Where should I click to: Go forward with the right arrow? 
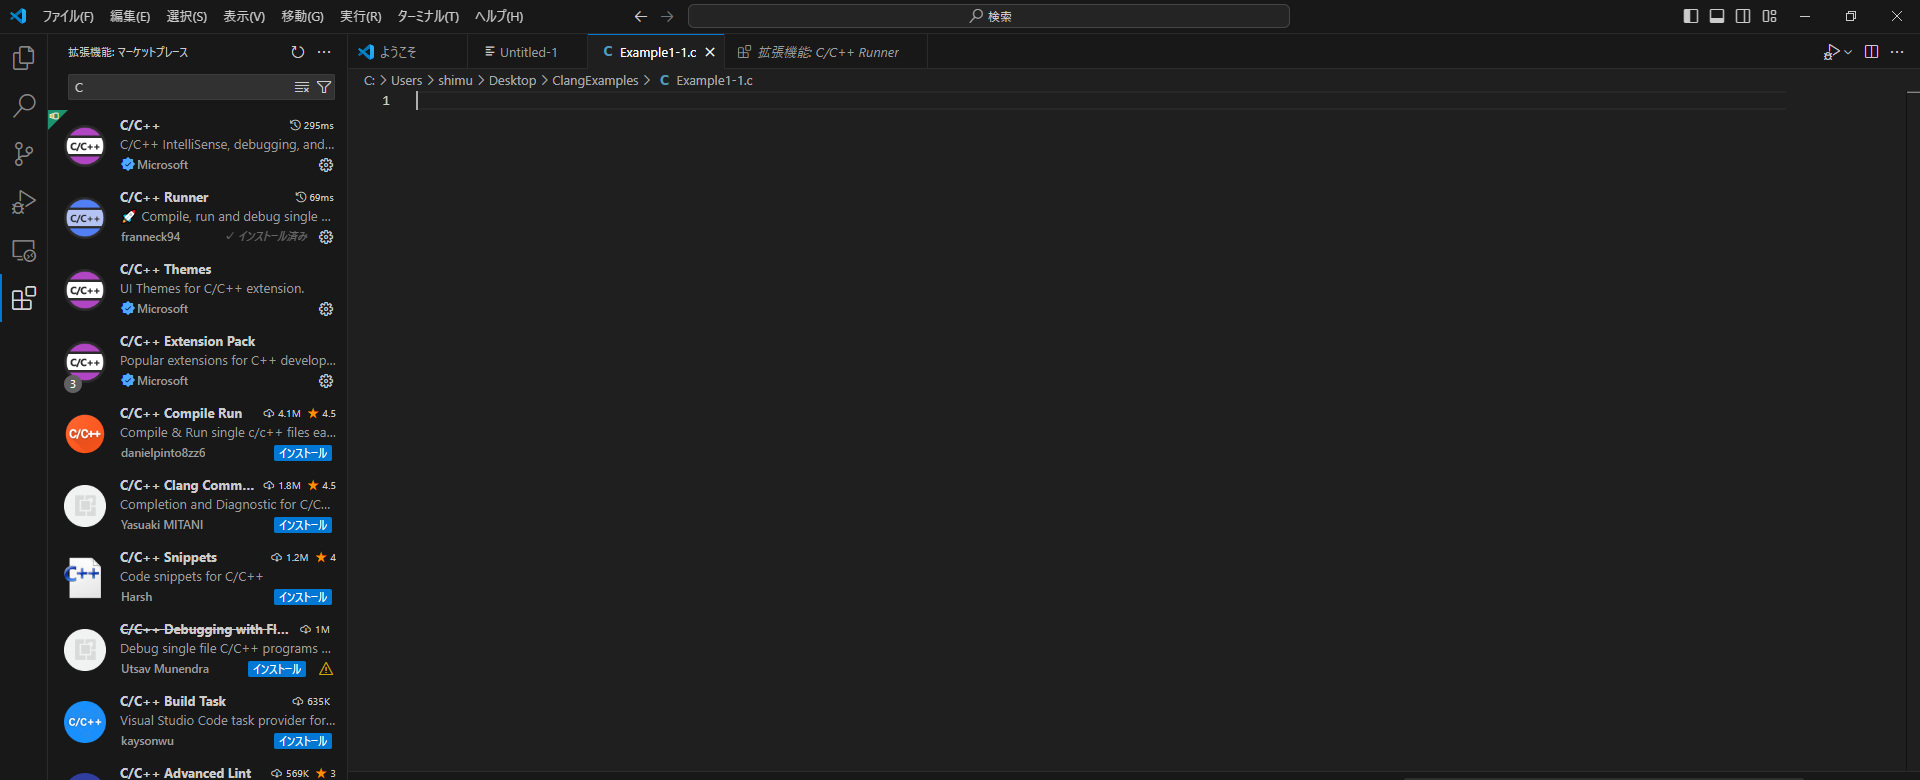point(667,16)
